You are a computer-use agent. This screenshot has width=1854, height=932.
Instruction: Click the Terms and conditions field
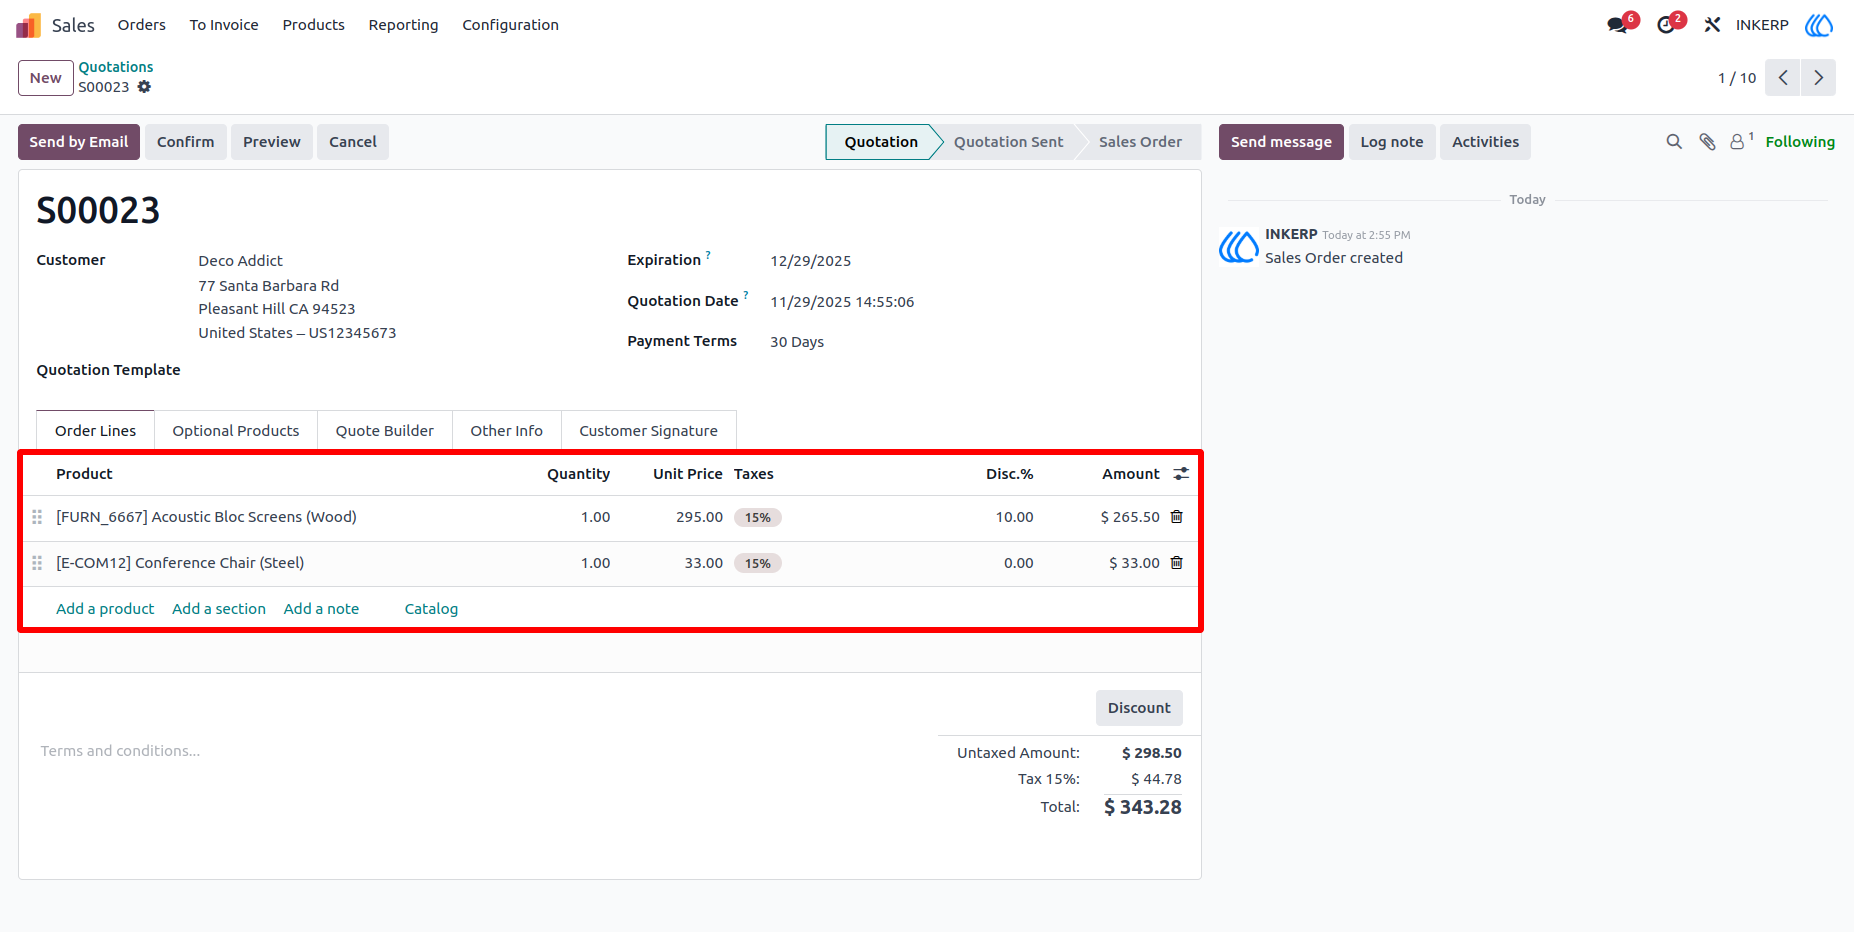click(x=120, y=751)
